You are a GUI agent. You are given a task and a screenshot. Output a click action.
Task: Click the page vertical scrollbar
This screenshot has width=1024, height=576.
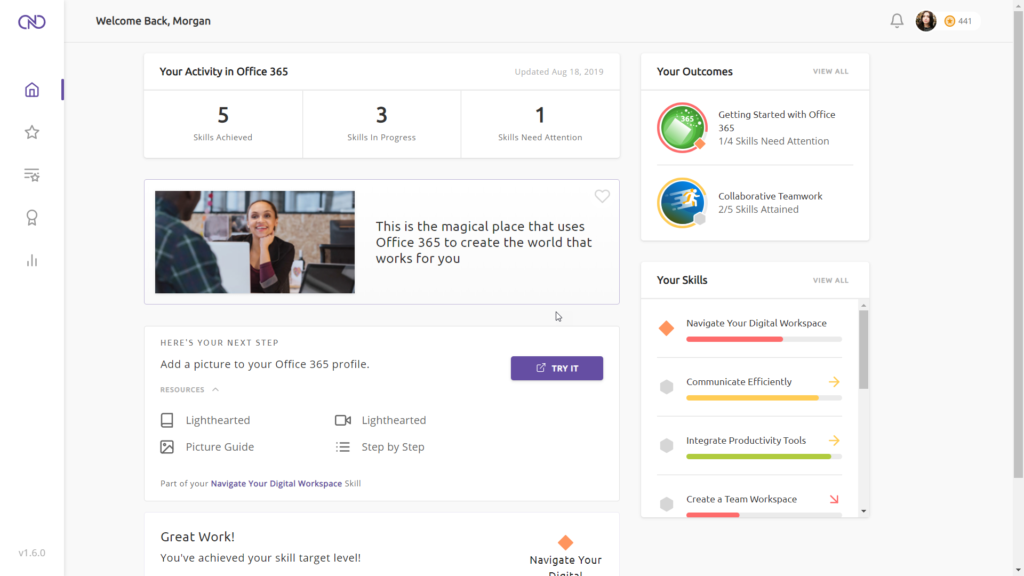(1018, 245)
